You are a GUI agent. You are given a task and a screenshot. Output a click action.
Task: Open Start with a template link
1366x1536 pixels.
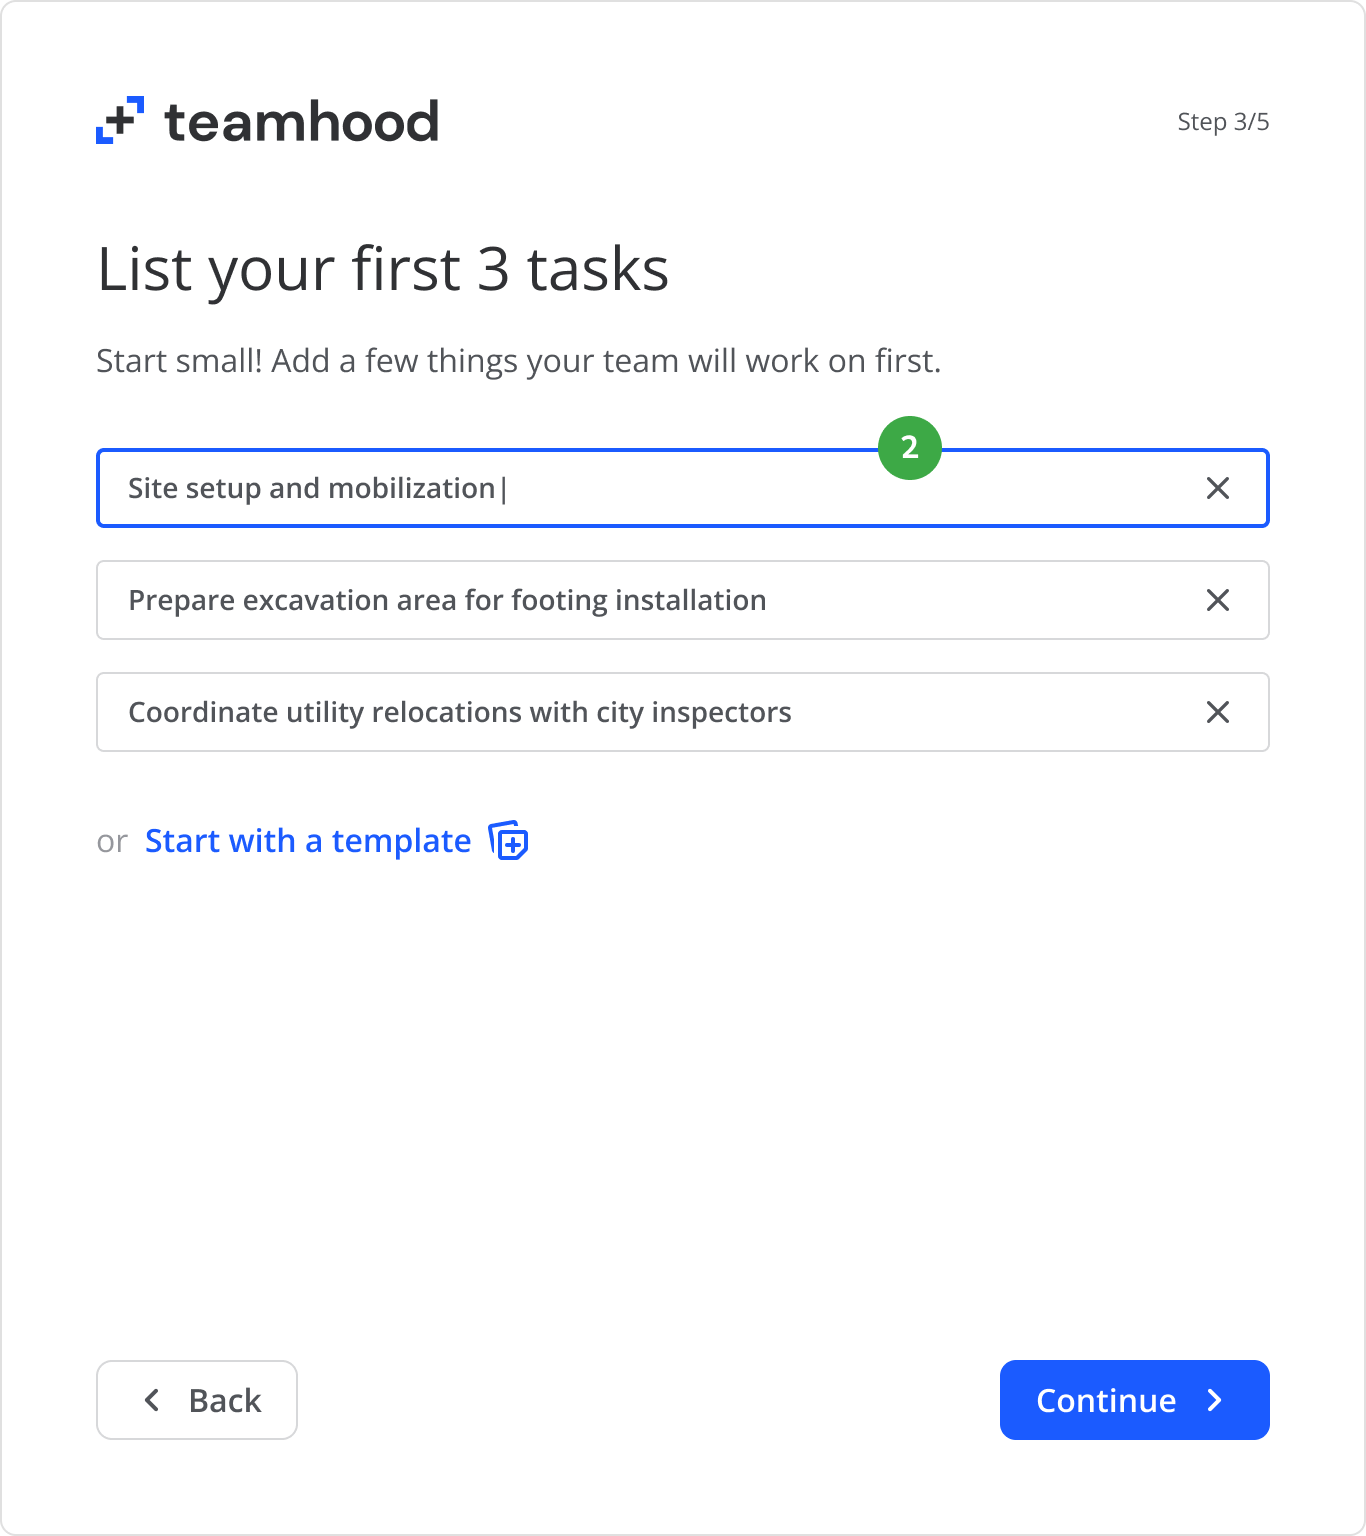[308, 841]
